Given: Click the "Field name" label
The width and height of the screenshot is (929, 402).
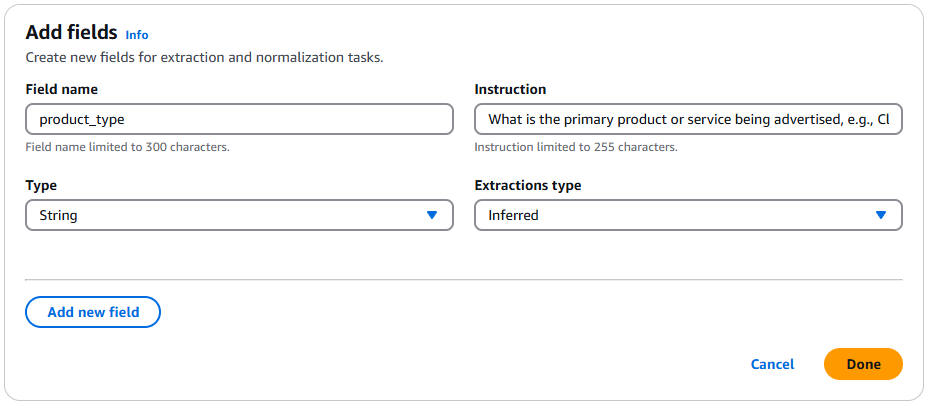Looking at the screenshot, I should 61,90.
